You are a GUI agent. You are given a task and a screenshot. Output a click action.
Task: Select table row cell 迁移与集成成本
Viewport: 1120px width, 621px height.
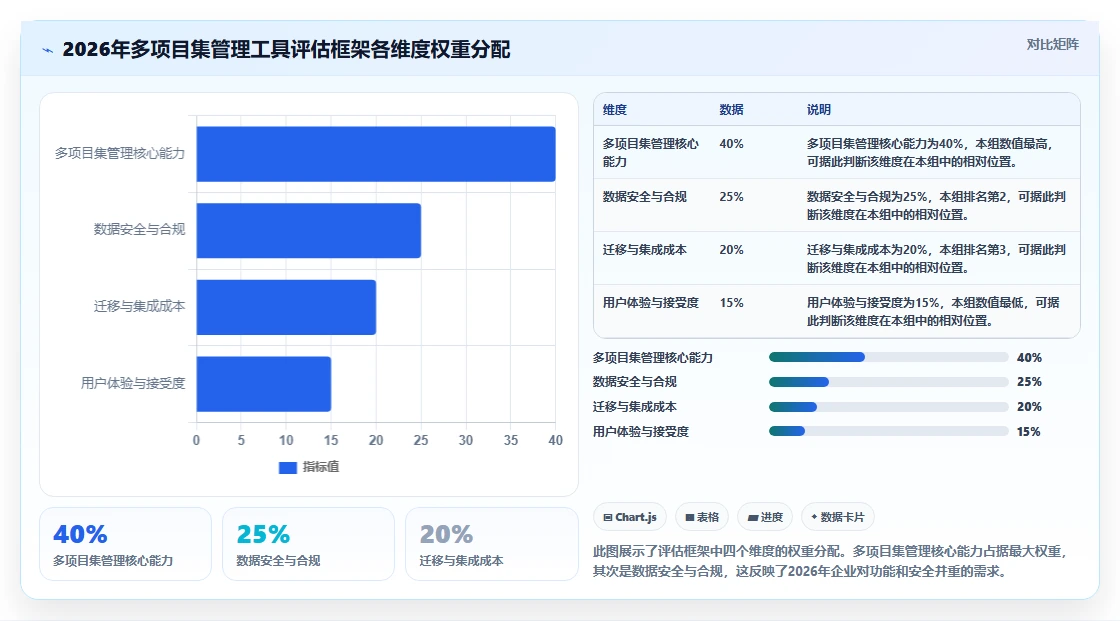pyautogui.click(x=644, y=249)
